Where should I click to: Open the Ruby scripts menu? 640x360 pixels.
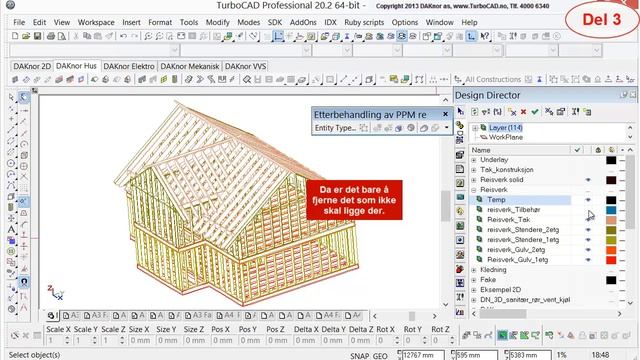coord(364,22)
